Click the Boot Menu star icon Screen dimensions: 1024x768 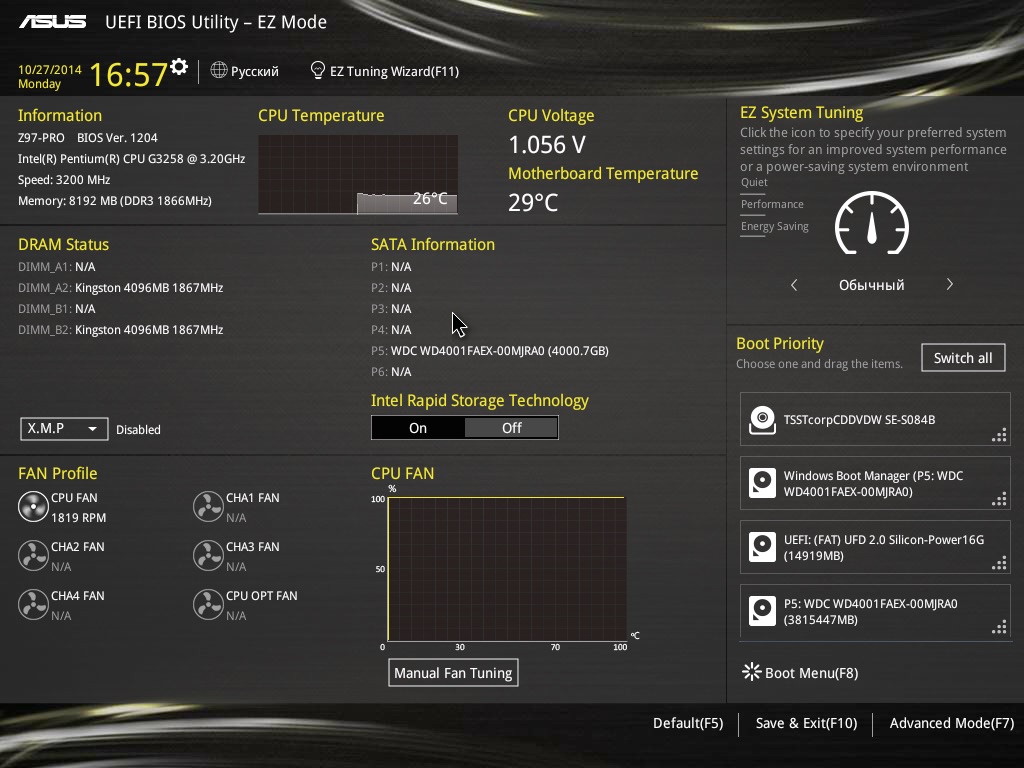752,671
